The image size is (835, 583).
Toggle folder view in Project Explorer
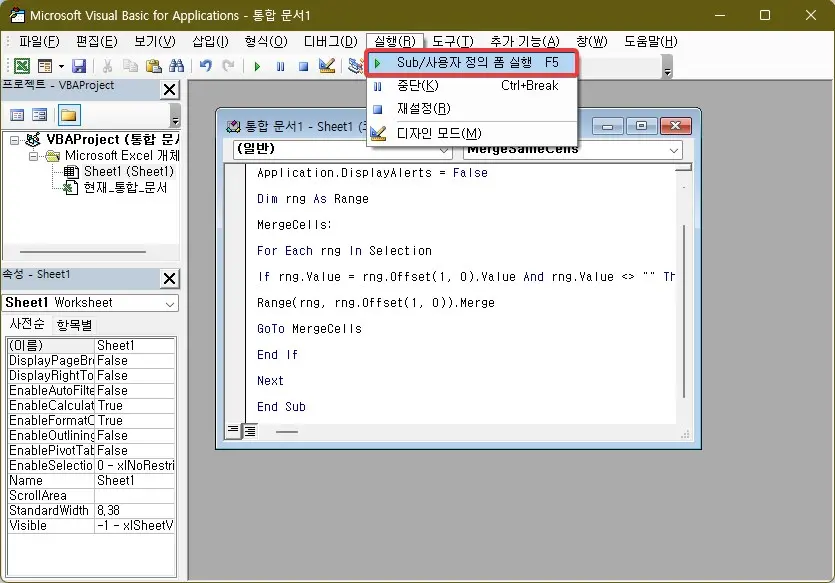pyautogui.click(x=67, y=114)
